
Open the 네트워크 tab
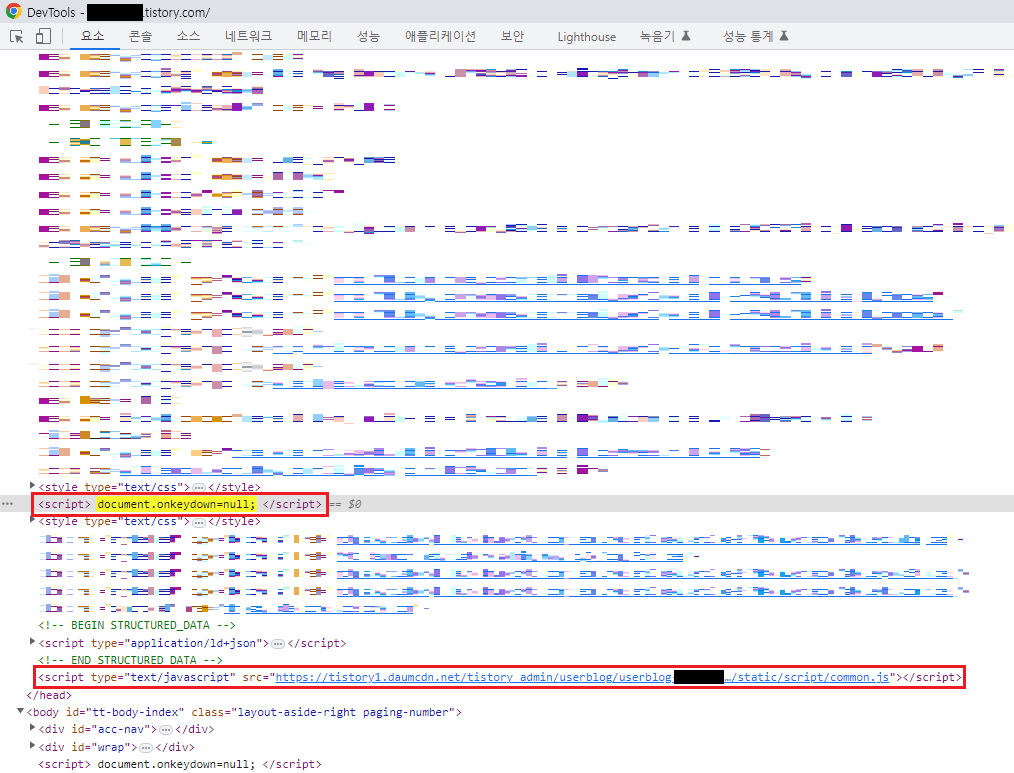pos(248,36)
